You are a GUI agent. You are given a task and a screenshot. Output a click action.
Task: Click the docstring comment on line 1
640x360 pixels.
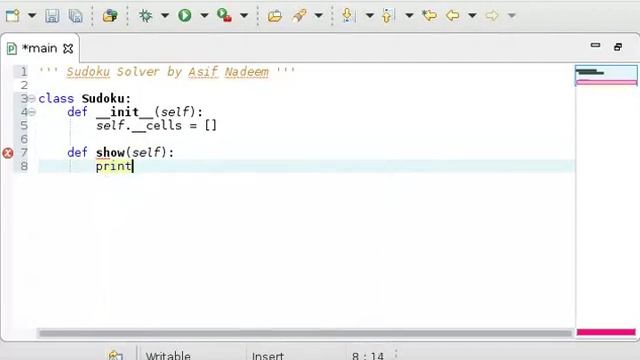click(x=167, y=72)
